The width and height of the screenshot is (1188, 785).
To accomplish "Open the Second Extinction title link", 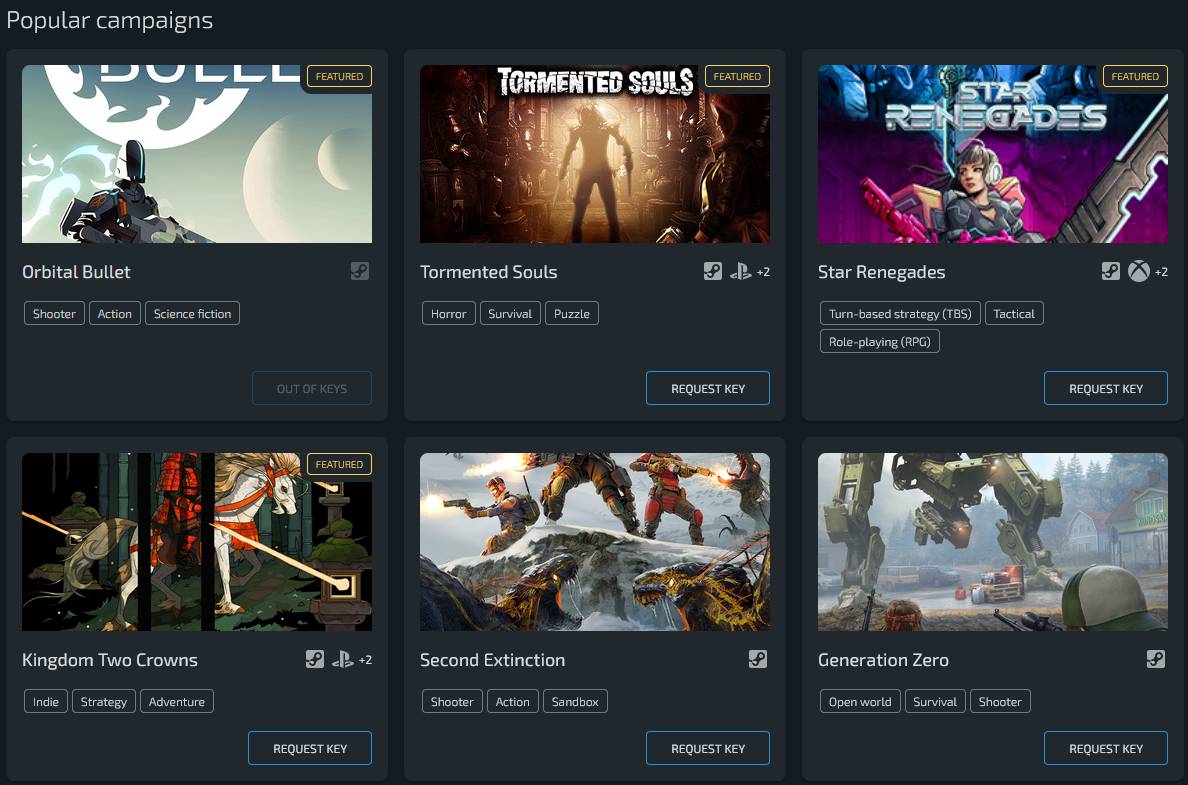I will click(x=492, y=660).
